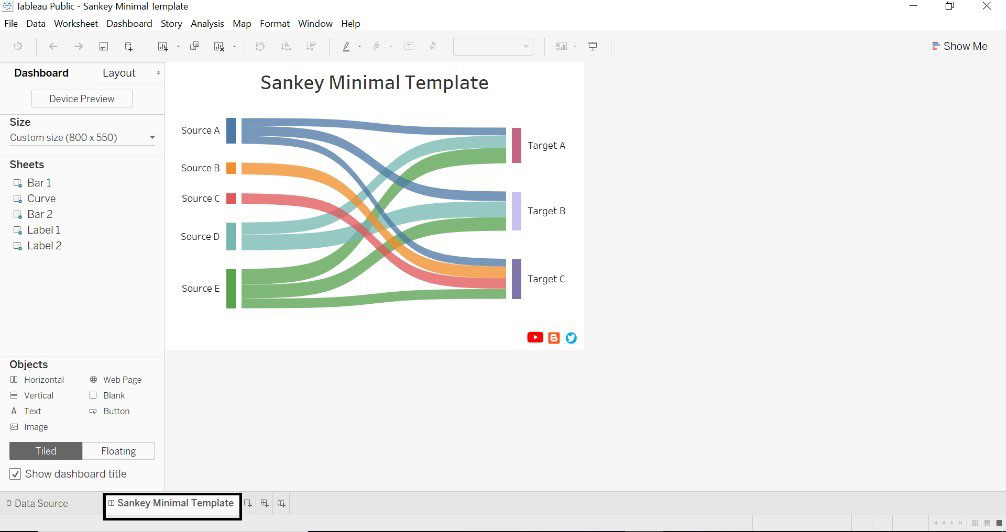The width and height of the screenshot is (1006, 532).
Task: Open the Fit dropdown in toolbar
Action: (493, 46)
